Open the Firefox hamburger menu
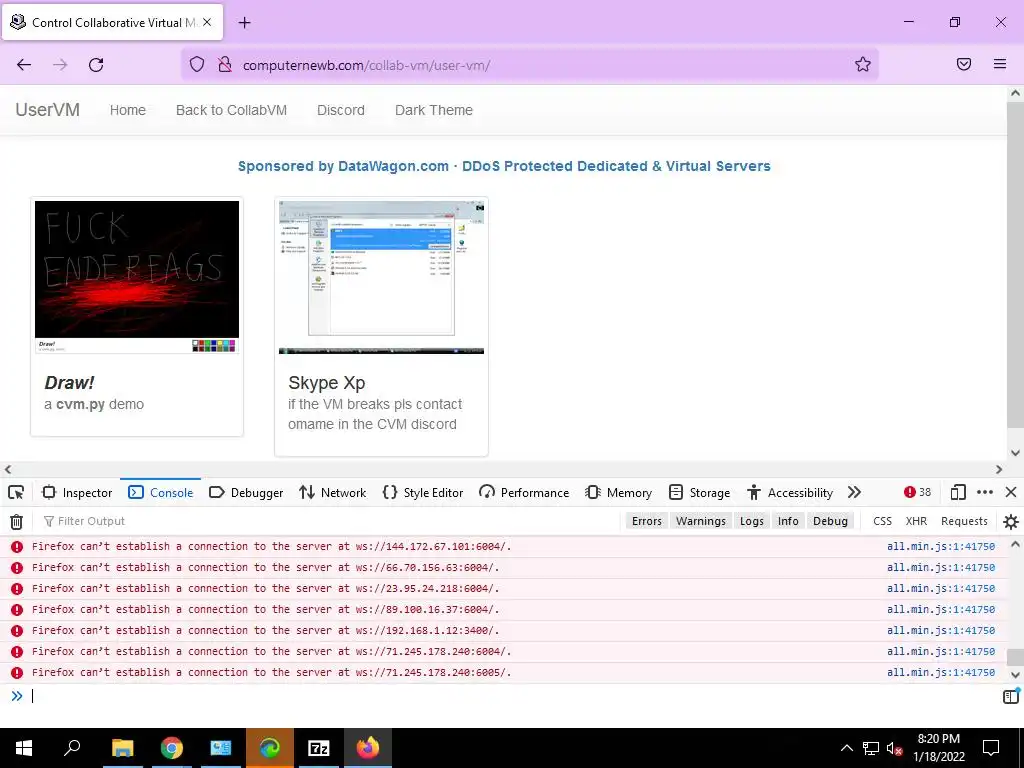1024x768 pixels. pyautogui.click(x=1000, y=64)
